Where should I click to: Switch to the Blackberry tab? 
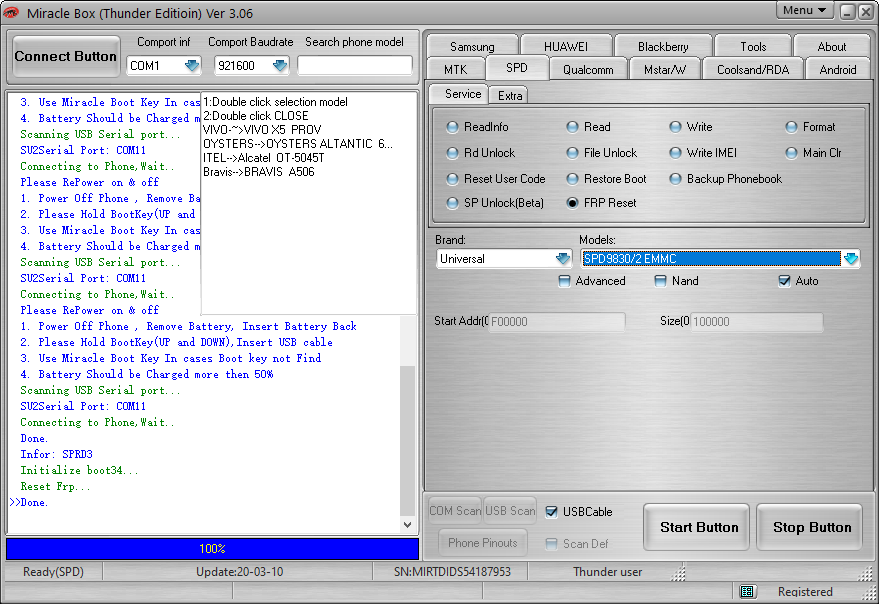663,47
